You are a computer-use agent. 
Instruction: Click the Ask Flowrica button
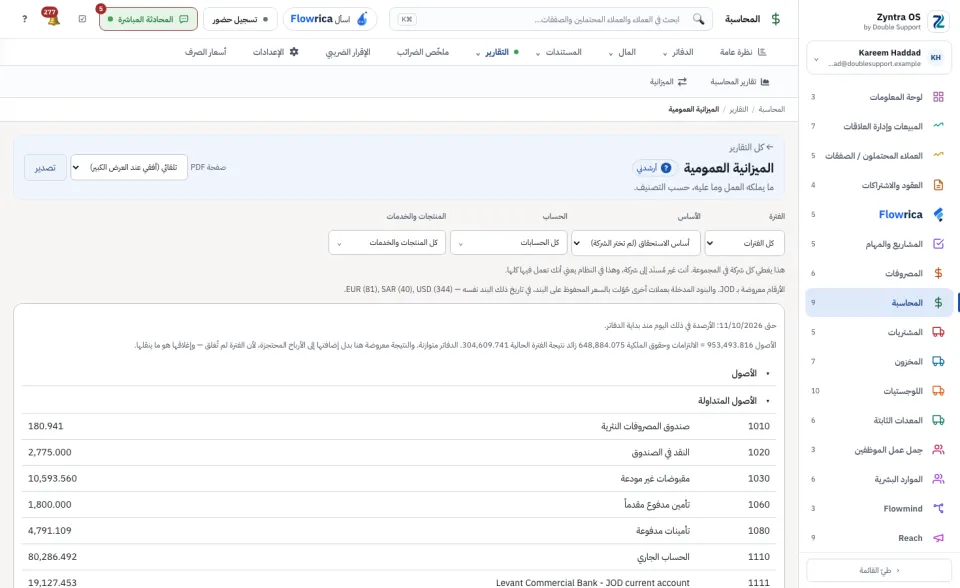click(330, 19)
